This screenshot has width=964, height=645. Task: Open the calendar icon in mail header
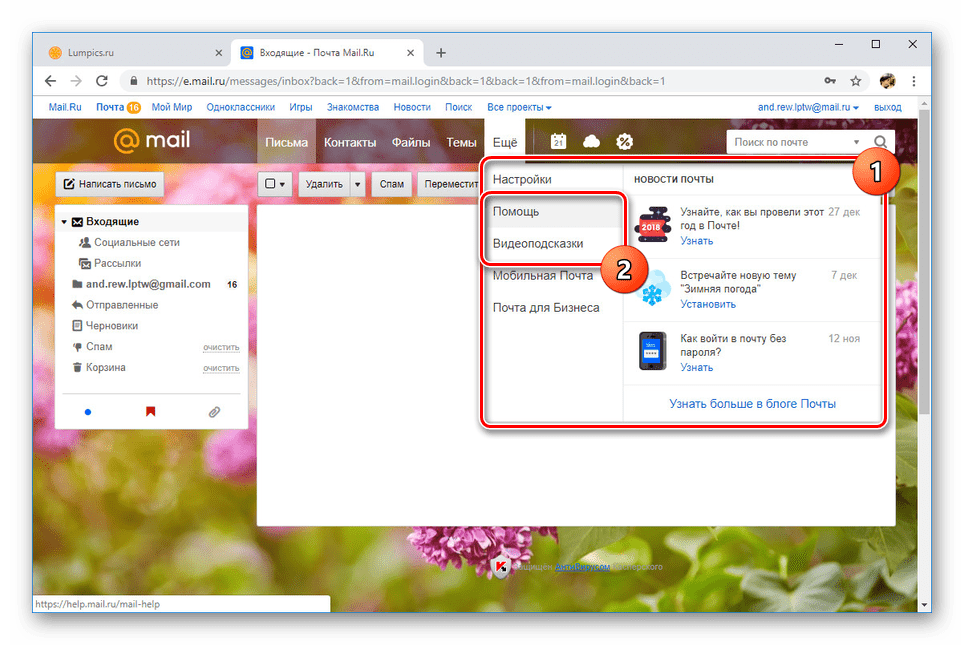coord(558,141)
